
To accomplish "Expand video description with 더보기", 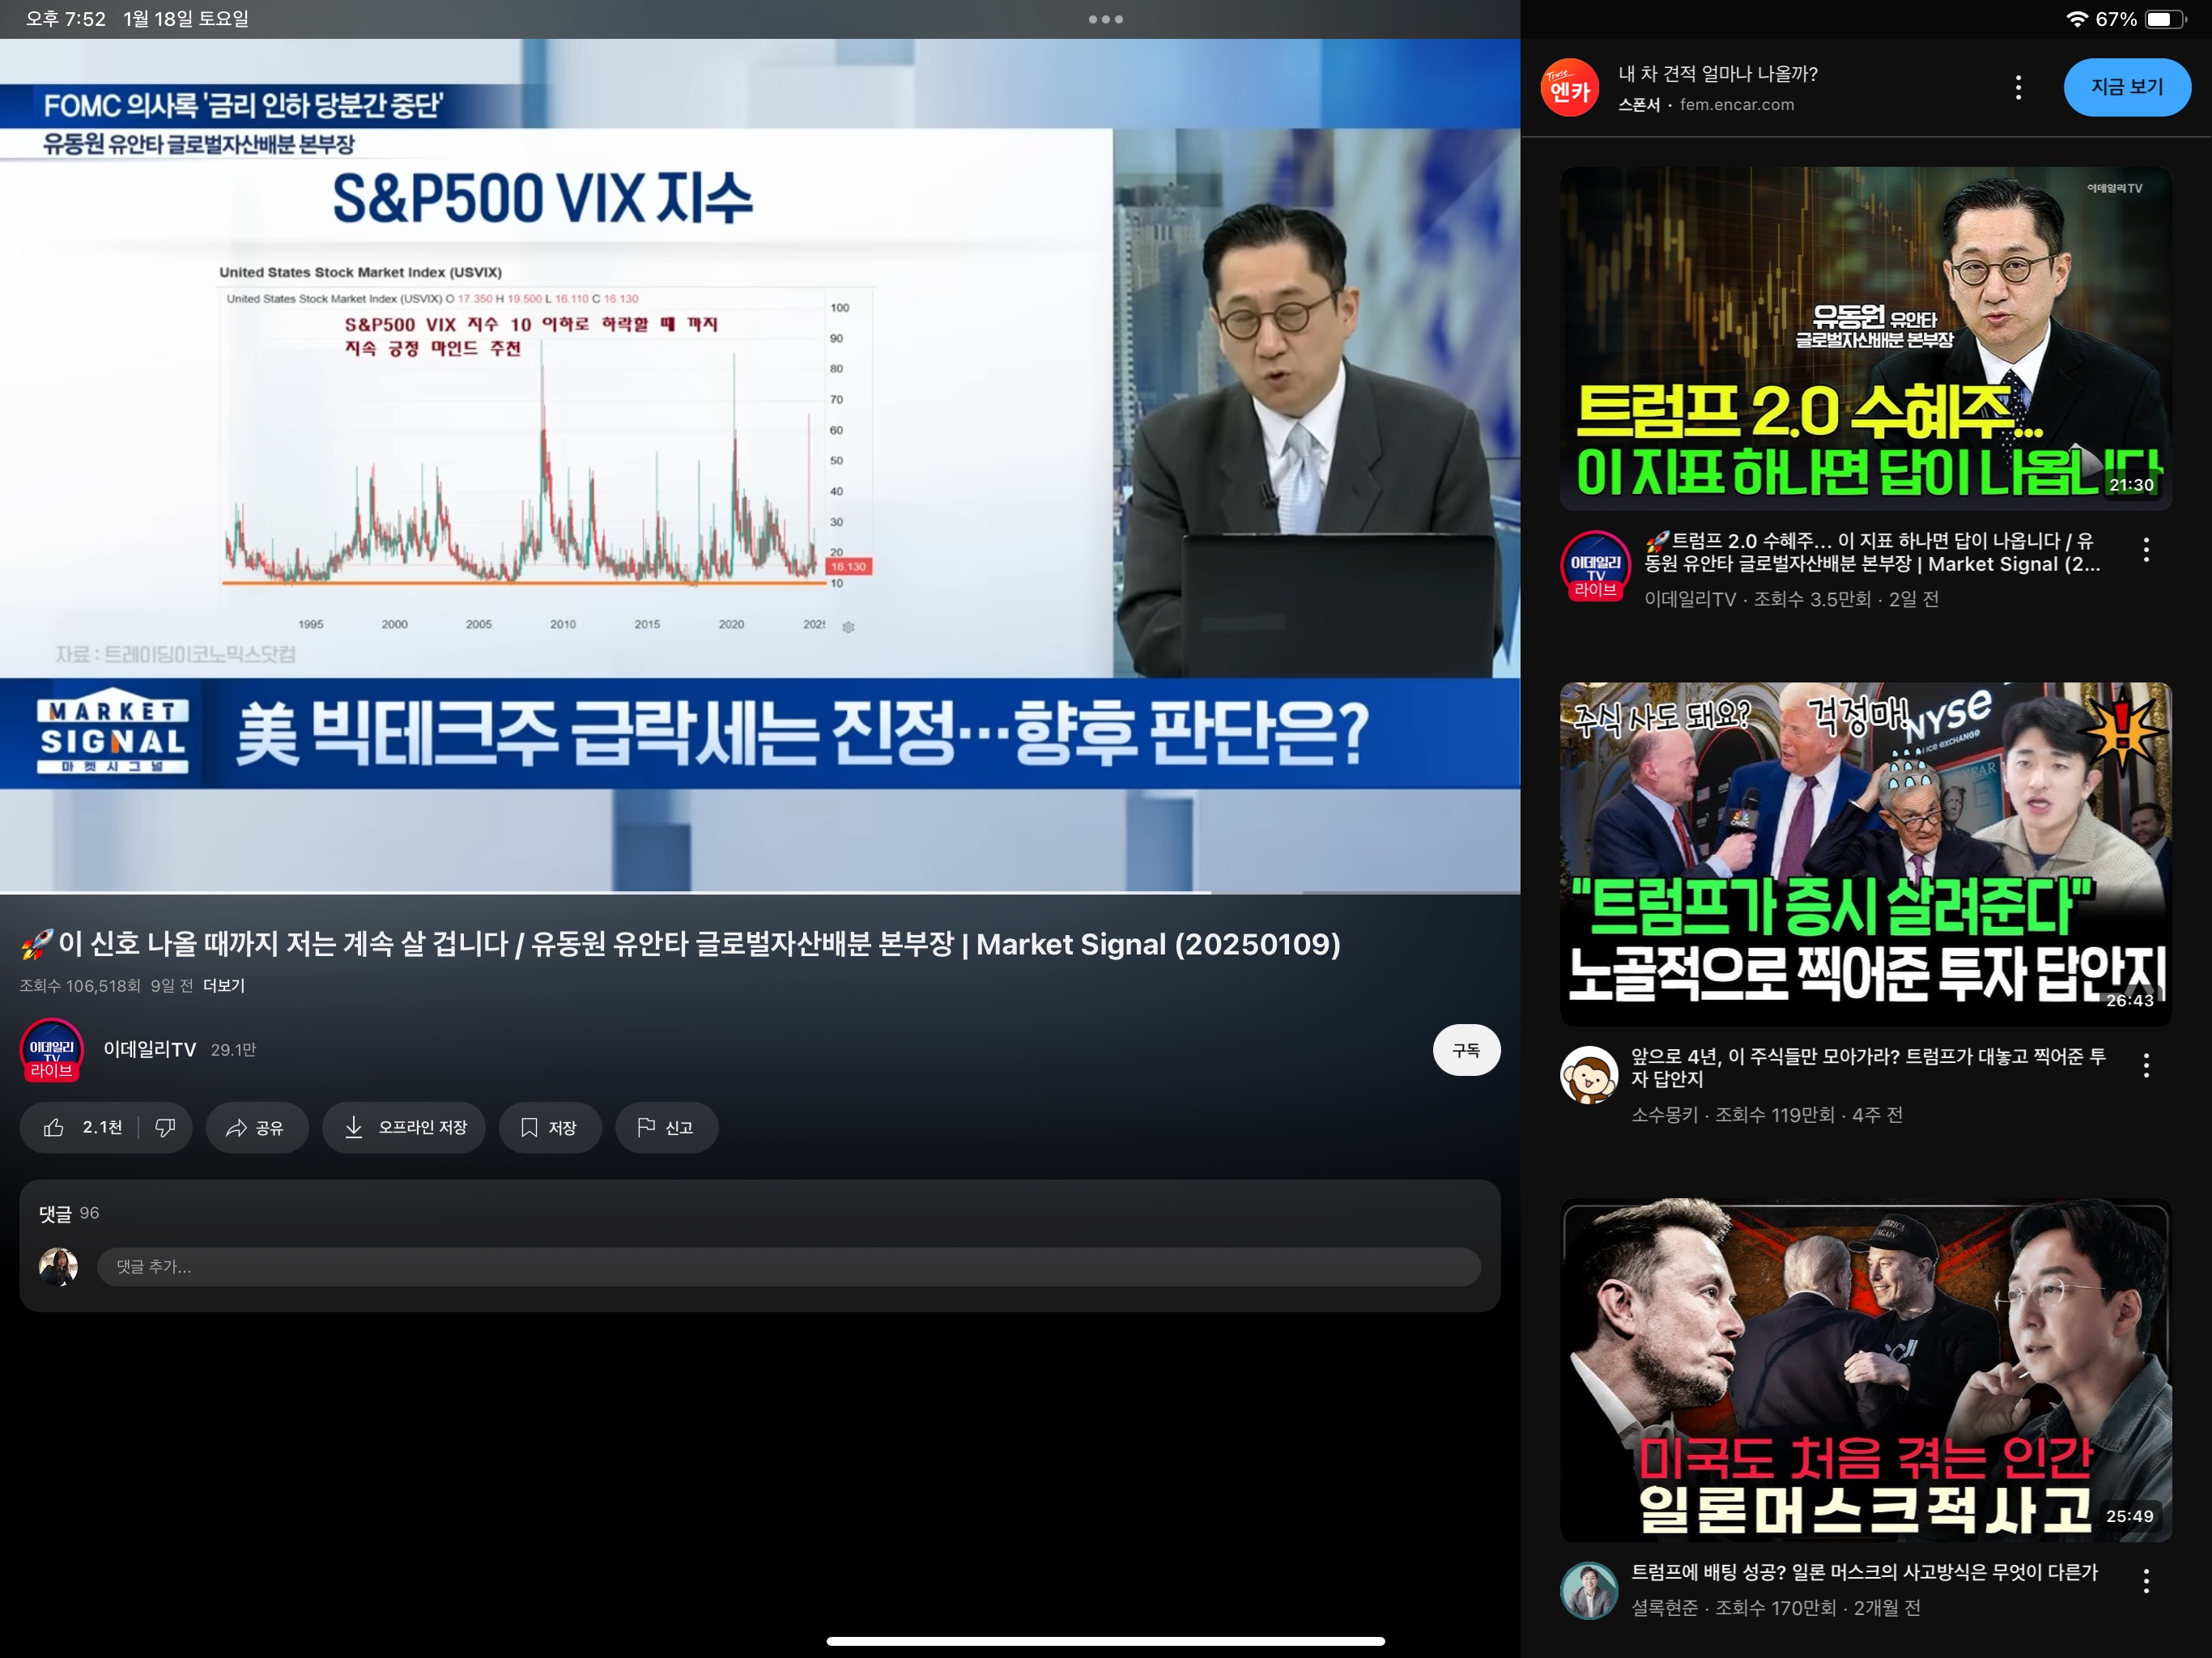I will point(224,985).
